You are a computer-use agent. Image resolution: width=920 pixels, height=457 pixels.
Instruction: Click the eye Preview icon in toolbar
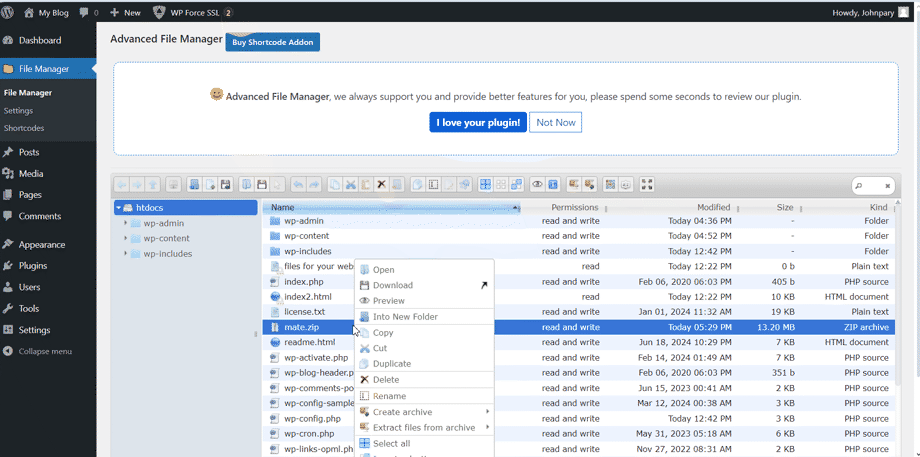click(537, 185)
